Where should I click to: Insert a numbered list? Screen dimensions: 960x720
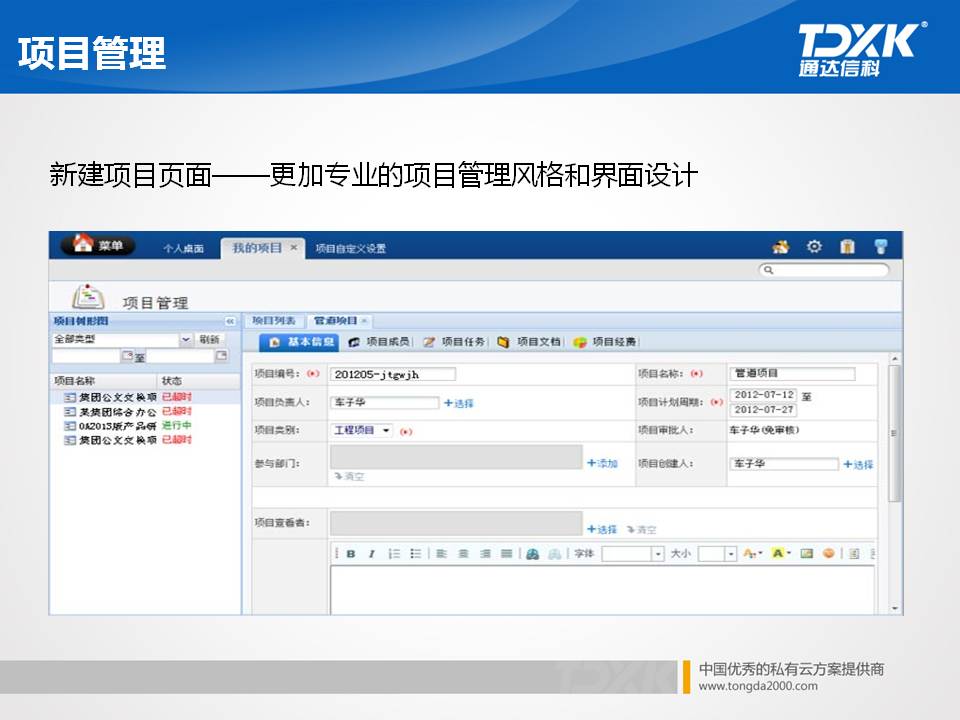pos(394,553)
